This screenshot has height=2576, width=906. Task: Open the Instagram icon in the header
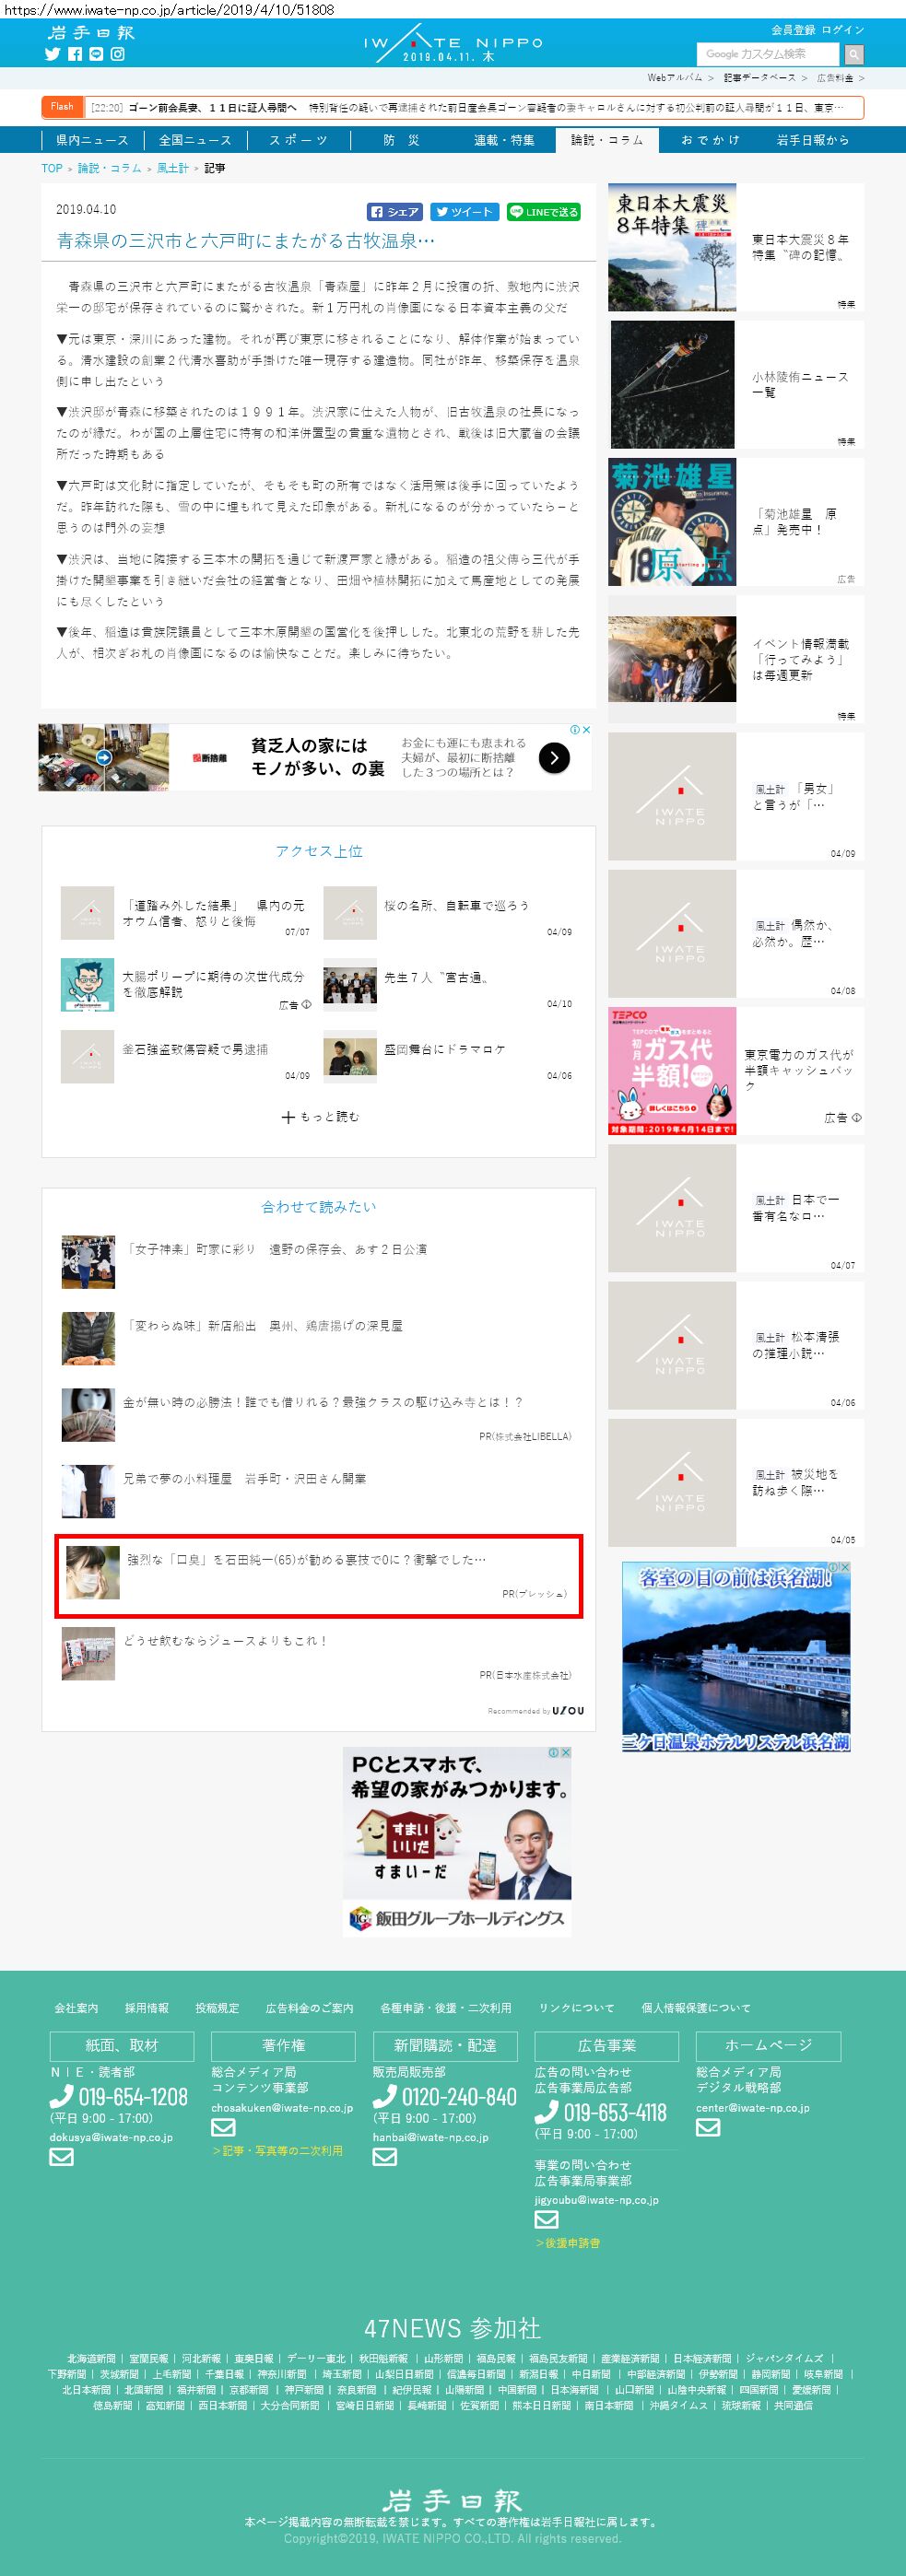118,54
